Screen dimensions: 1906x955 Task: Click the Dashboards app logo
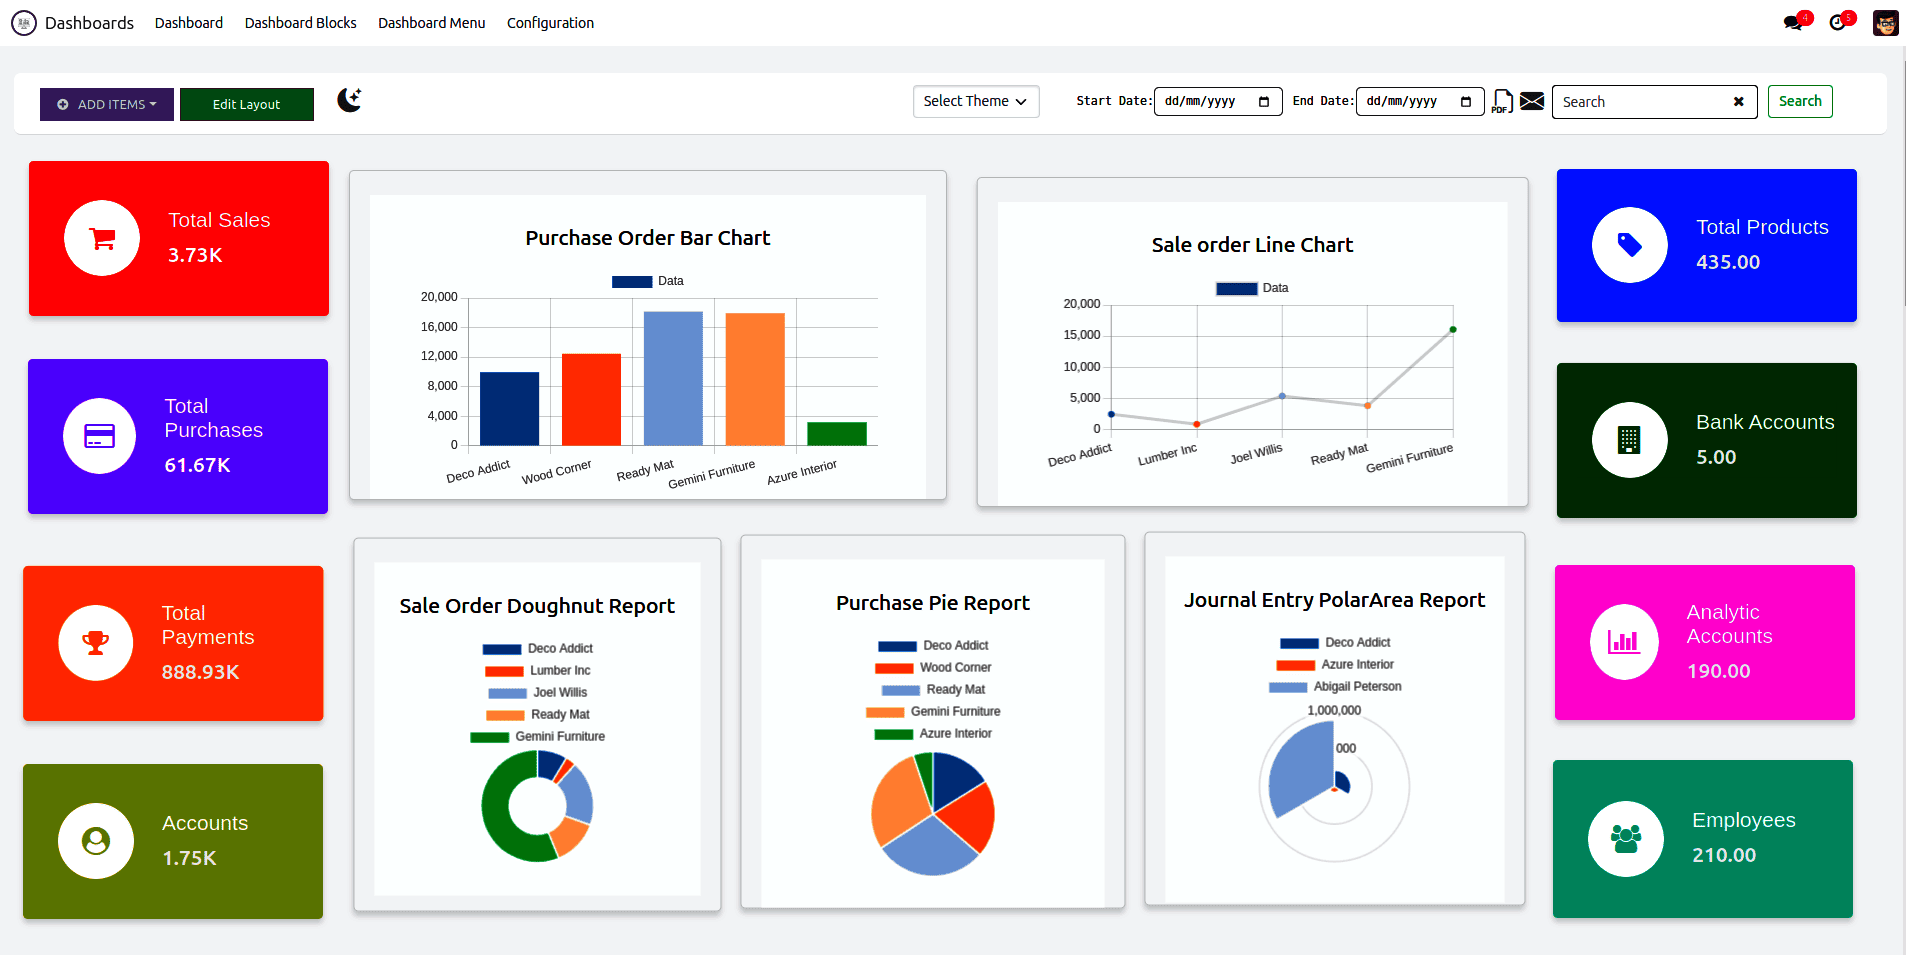[x=23, y=22]
